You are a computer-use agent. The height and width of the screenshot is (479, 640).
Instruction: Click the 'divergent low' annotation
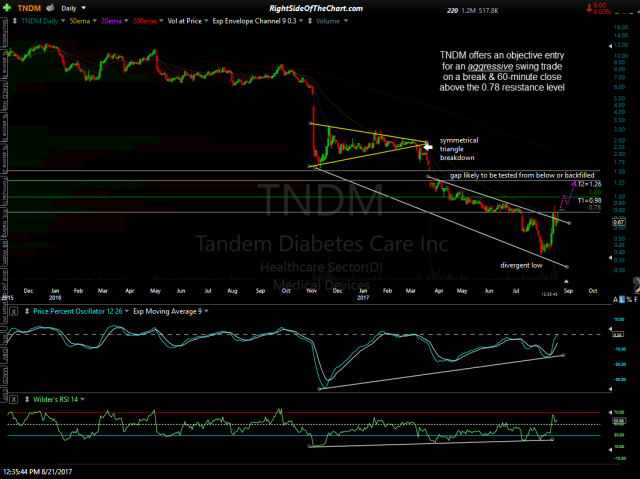tap(521, 265)
